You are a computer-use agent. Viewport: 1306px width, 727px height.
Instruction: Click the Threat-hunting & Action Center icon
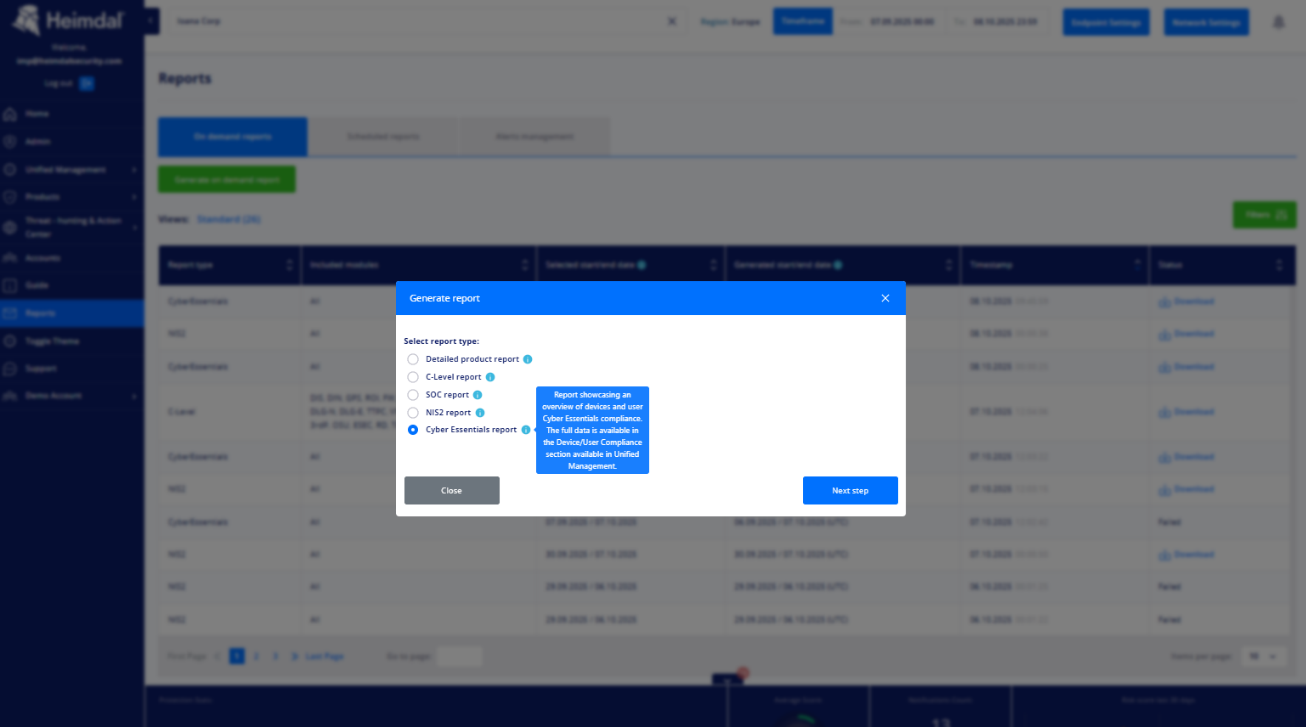(10, 227)
